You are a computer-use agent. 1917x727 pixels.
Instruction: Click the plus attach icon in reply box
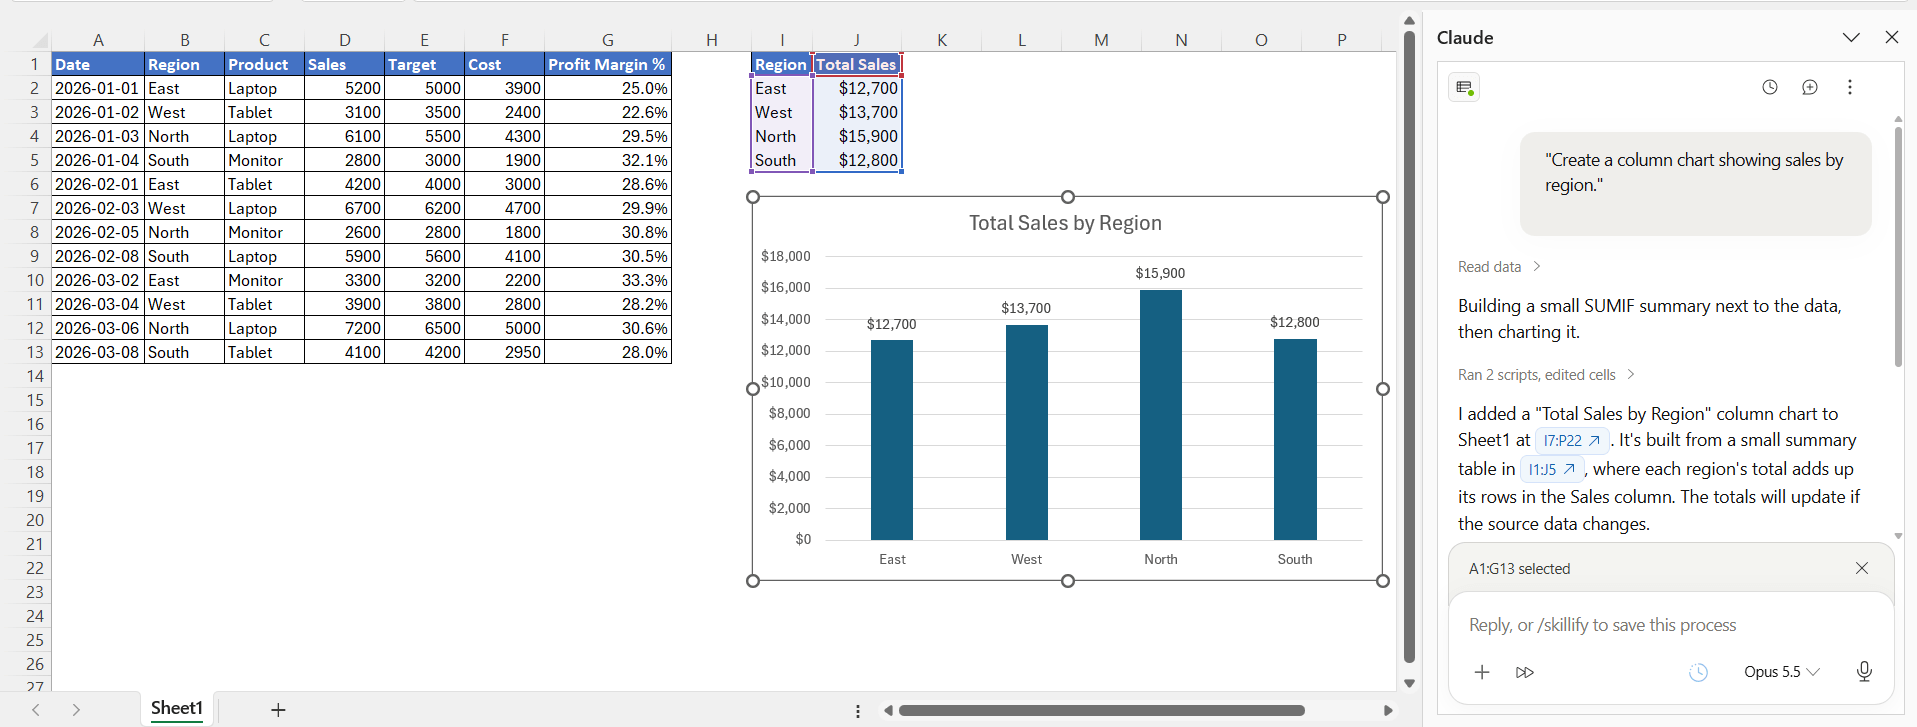1482,672
